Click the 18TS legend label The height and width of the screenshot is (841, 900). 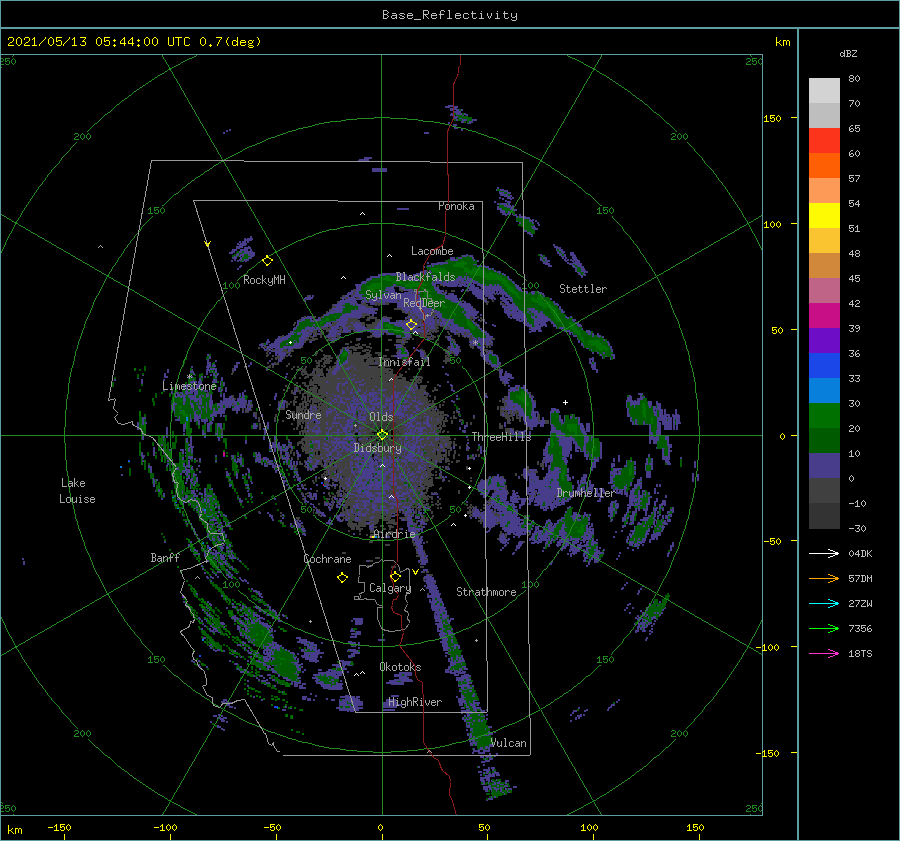tap(860, 653)
